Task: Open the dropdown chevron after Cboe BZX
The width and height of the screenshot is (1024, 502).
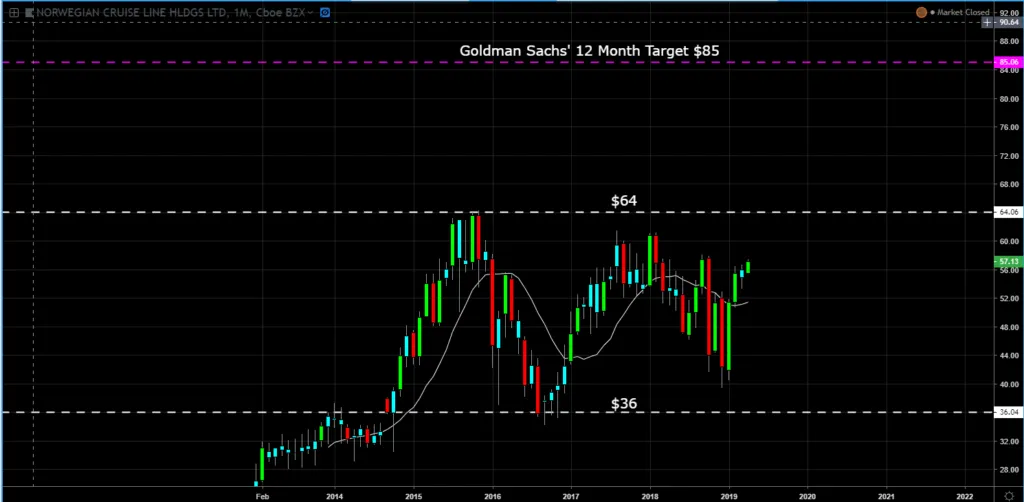Action: [x=310, y=12]
